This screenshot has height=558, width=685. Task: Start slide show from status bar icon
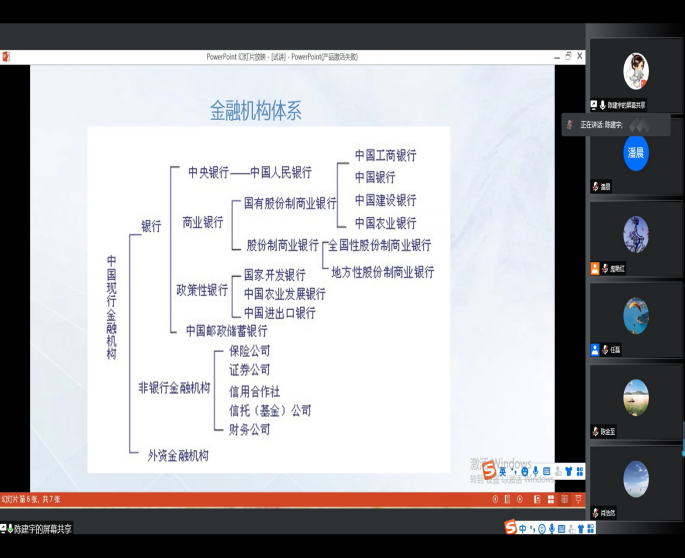click(578, 499)
